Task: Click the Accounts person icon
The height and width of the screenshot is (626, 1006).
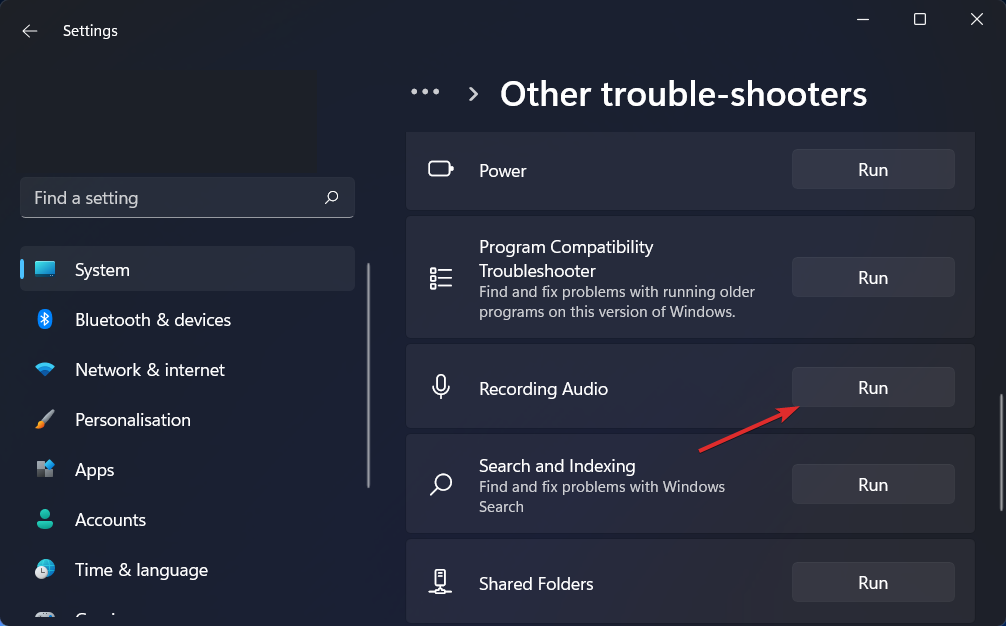Action: (45, 520)
